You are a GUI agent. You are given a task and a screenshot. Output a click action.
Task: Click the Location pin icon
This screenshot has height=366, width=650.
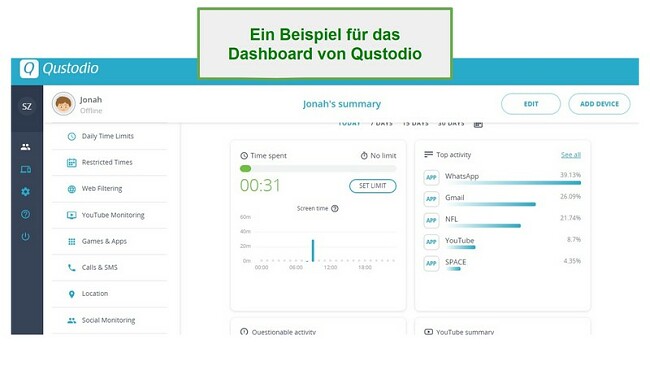pyautogui.click(x=72, y=294)
